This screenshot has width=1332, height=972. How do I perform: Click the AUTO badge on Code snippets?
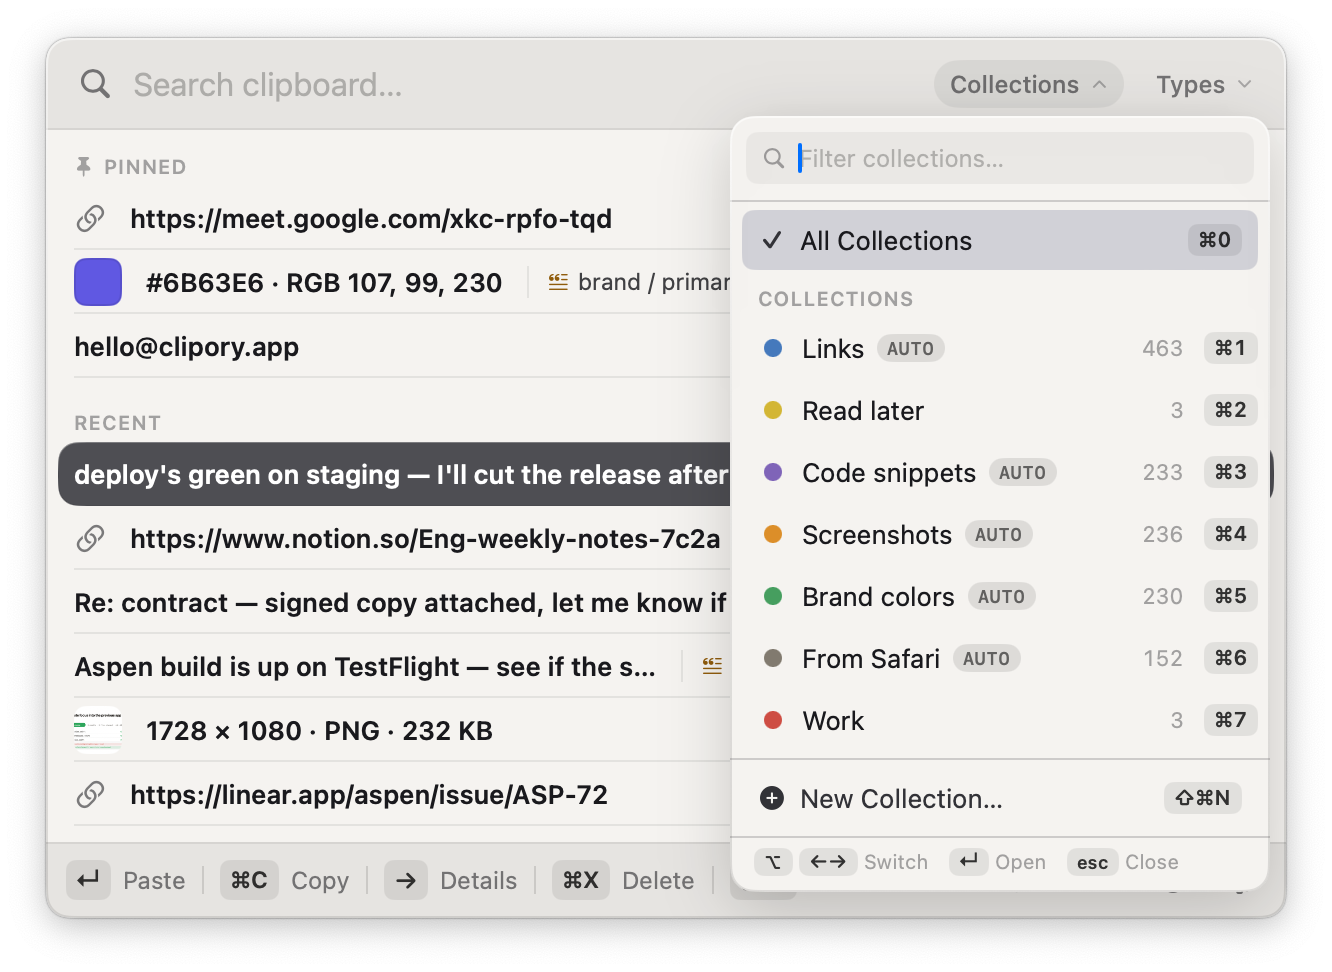[x=1022, y=472]
